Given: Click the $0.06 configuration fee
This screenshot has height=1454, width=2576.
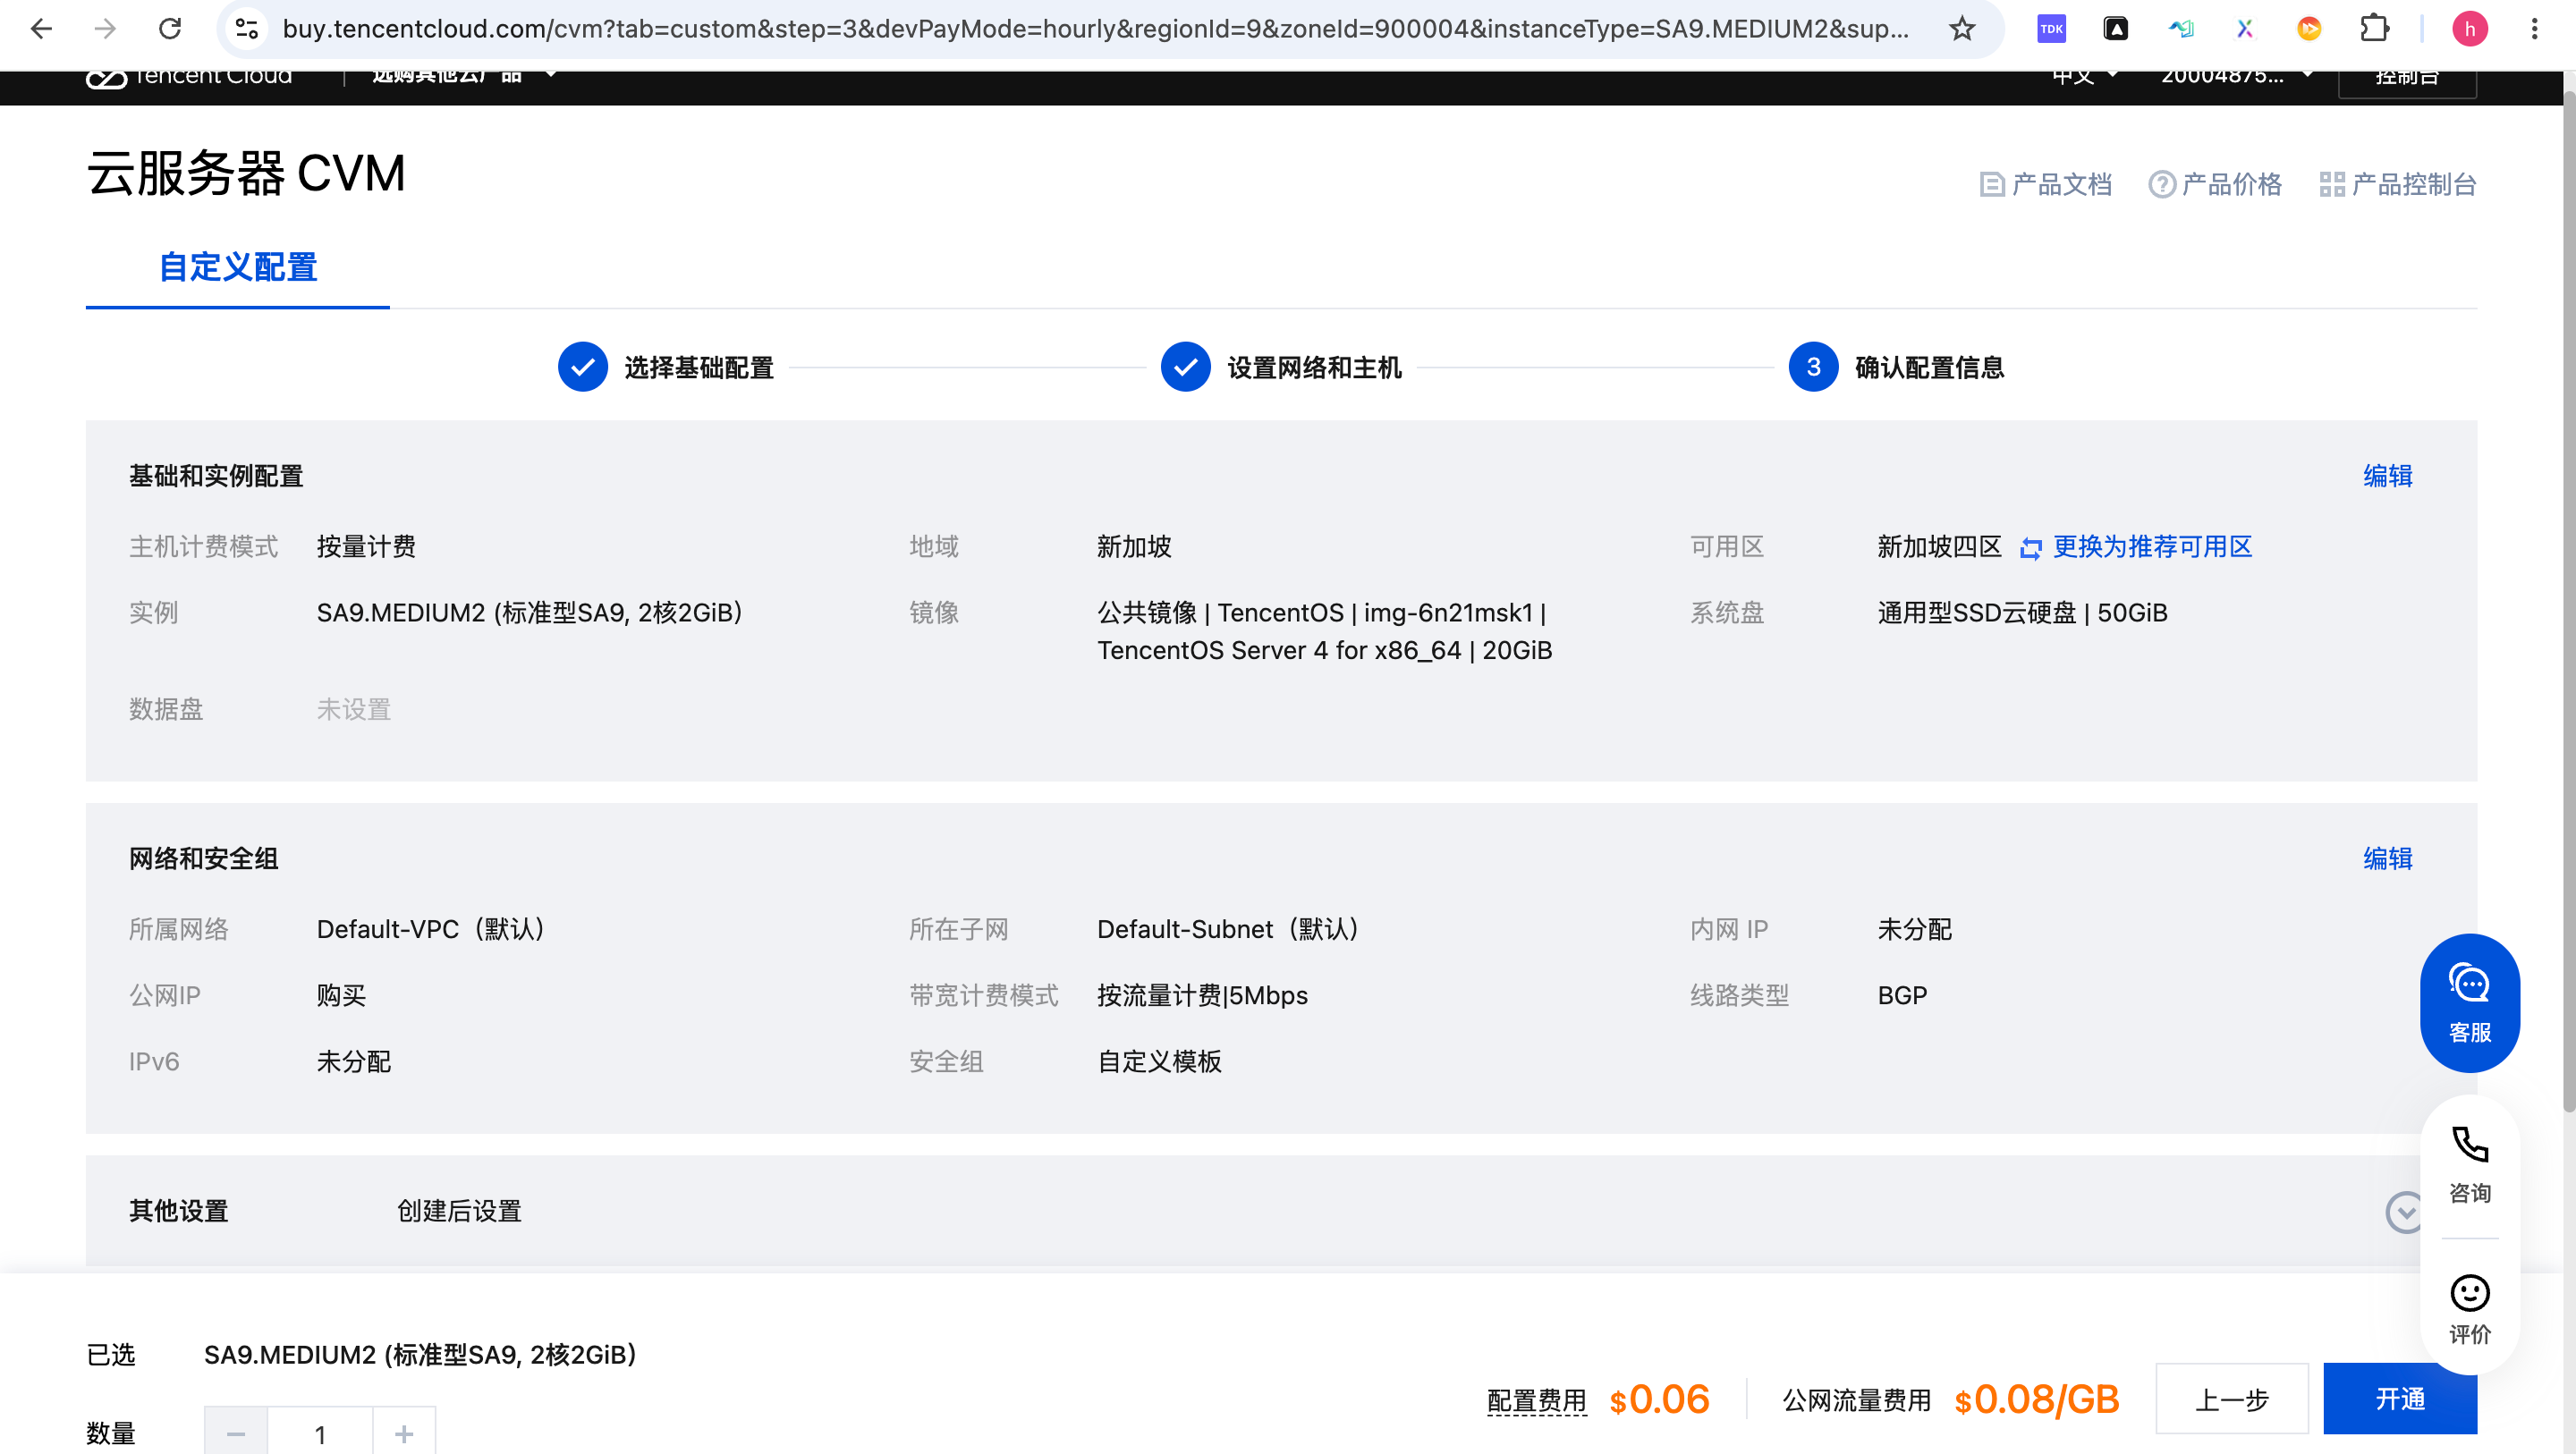Looking at the screenshot, I should (1660, 1400).
